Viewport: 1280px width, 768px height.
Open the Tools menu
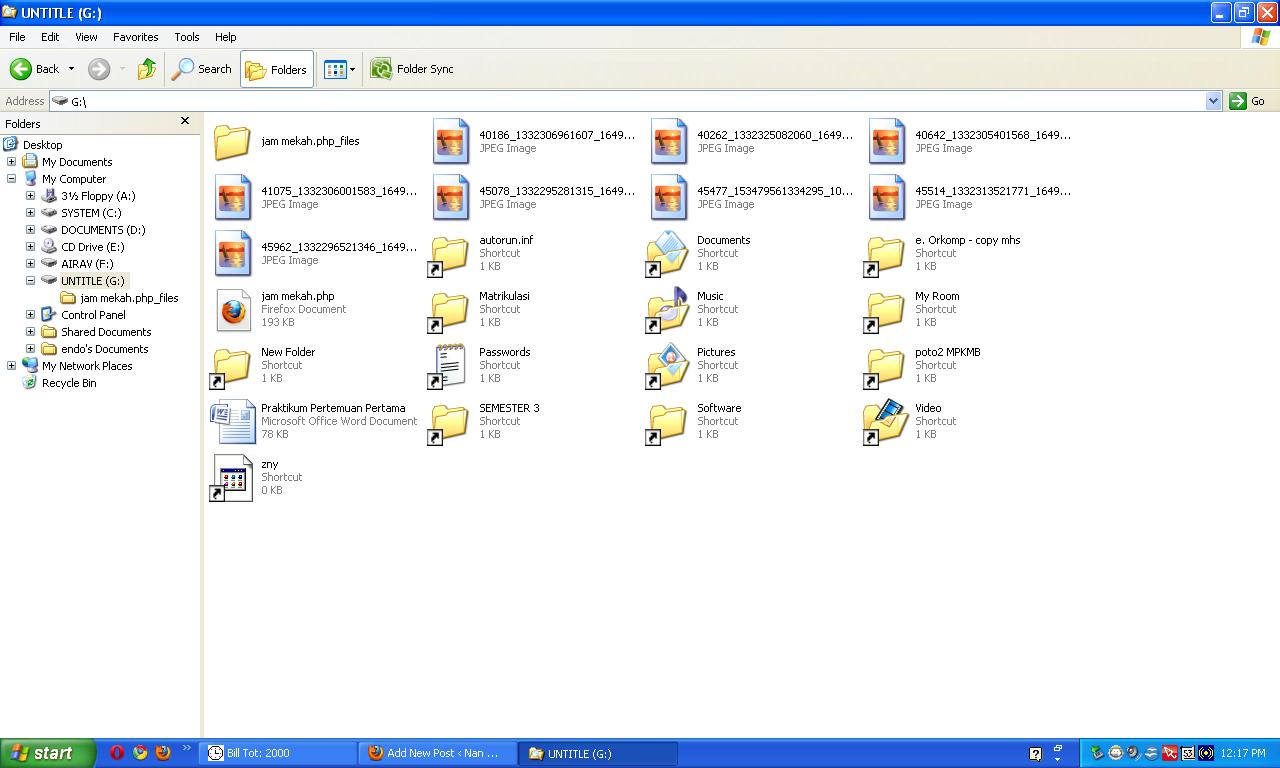coord(187,37)
